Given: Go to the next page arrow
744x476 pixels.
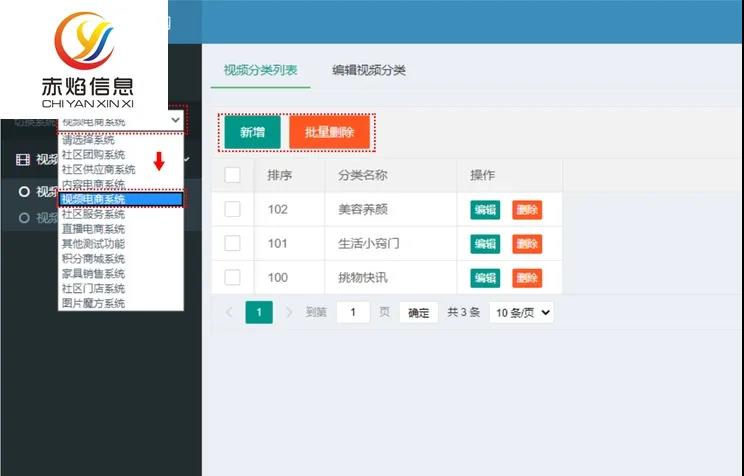Looking at the screenshot, I should (x=289, y=312).
